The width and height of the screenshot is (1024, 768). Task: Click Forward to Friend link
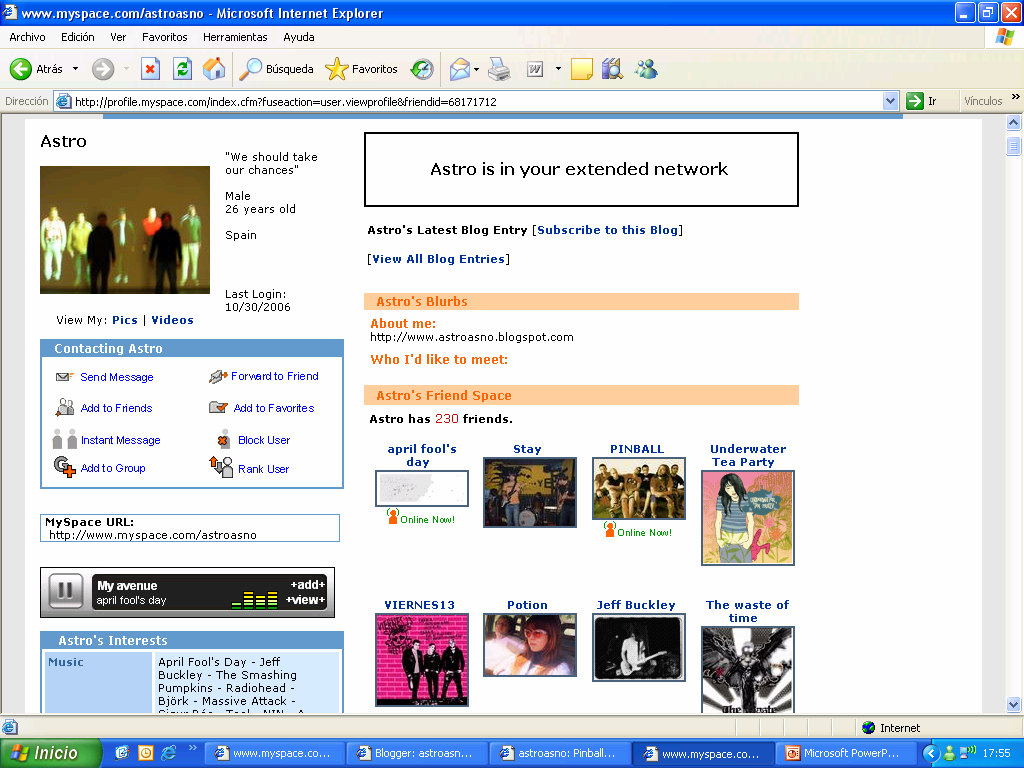(x=275, y=376)
